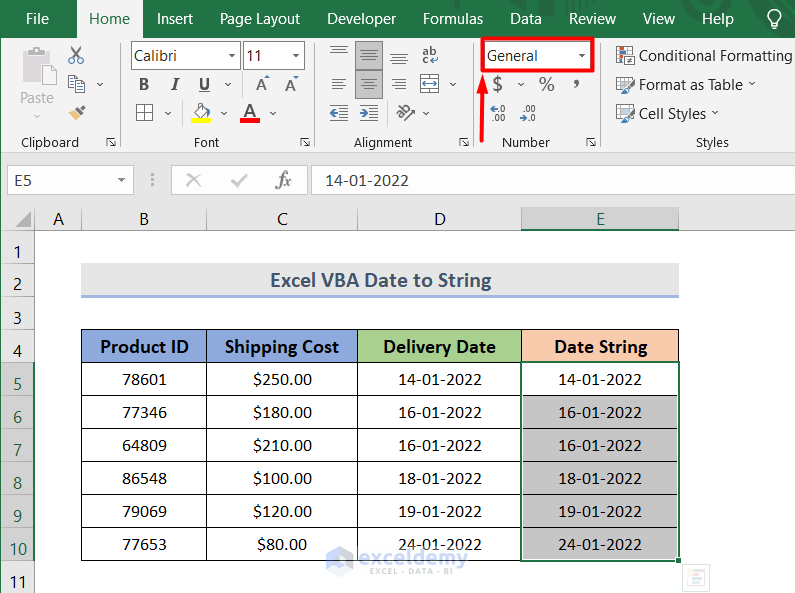Open the Page Layout tab
Image resolution: width=795 pixels, height=593 pixels.
click(x=259, y=19)
